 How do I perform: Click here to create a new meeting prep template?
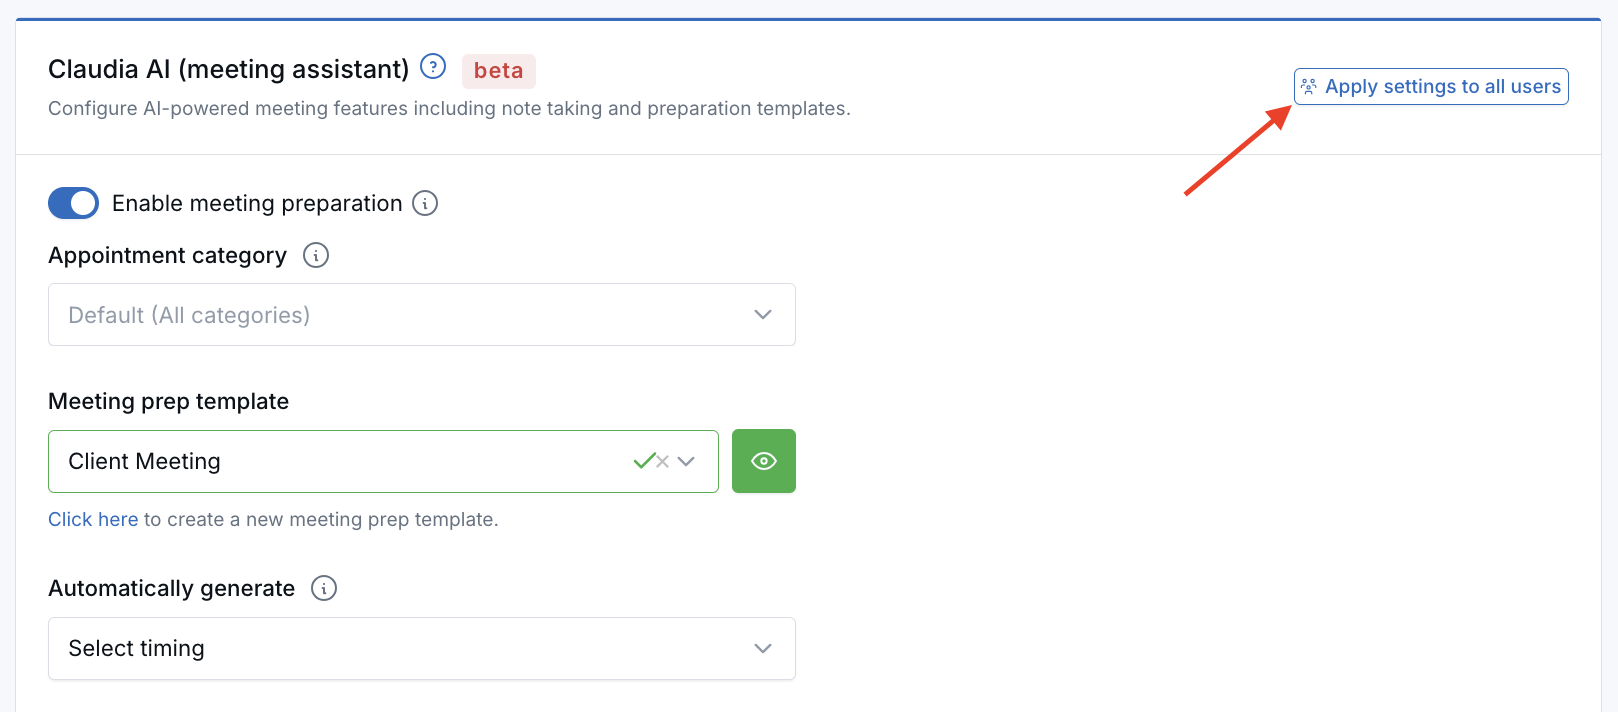point(92,519)
